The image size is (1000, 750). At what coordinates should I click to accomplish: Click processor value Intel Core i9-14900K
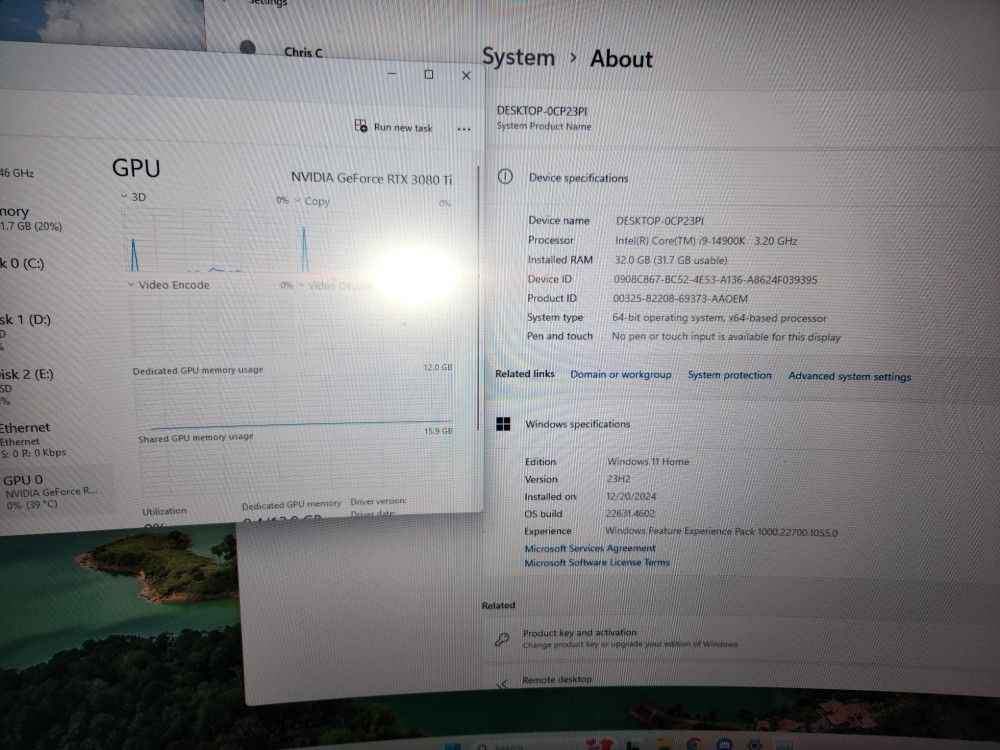[706, 240]
